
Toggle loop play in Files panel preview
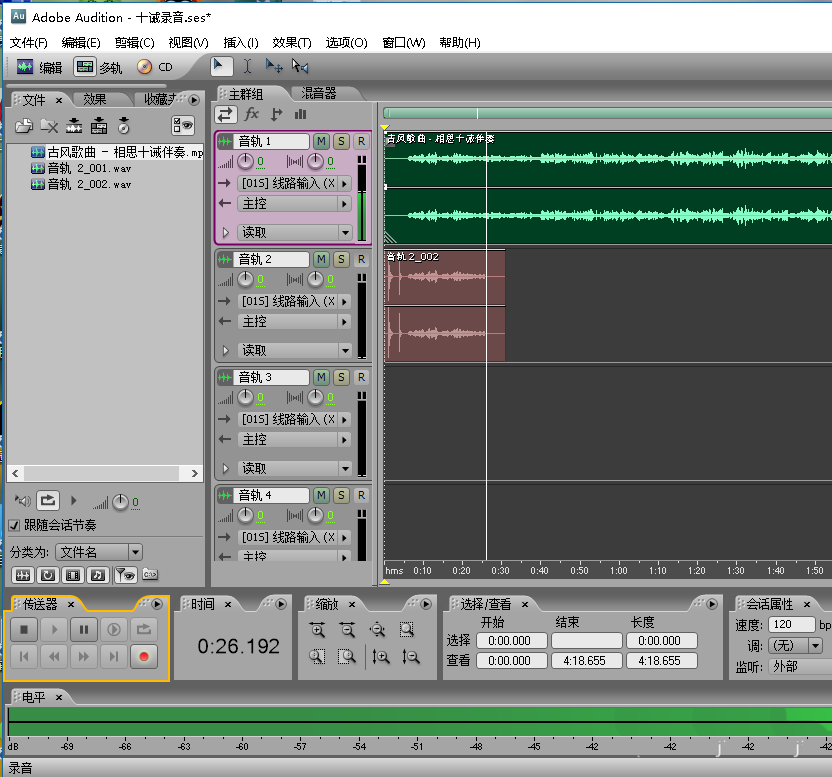48,500
